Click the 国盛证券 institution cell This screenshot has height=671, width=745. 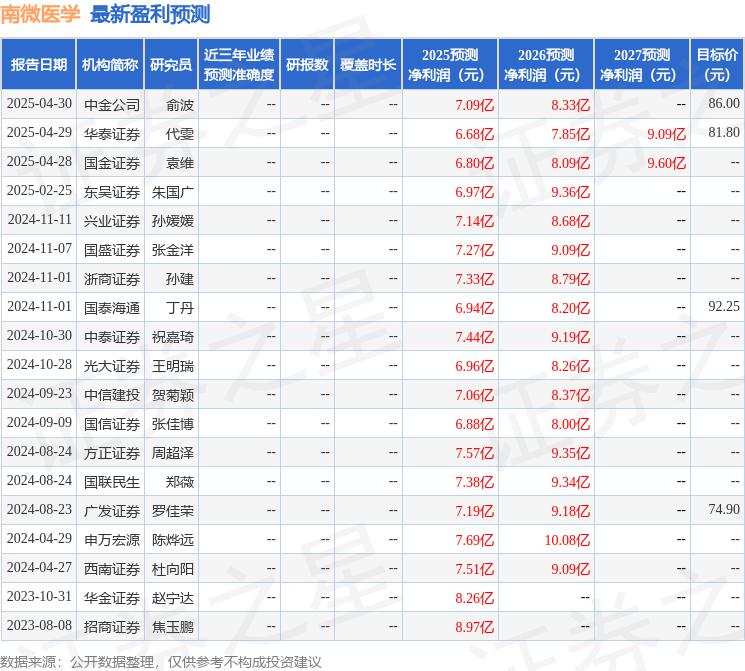point(112,249)
